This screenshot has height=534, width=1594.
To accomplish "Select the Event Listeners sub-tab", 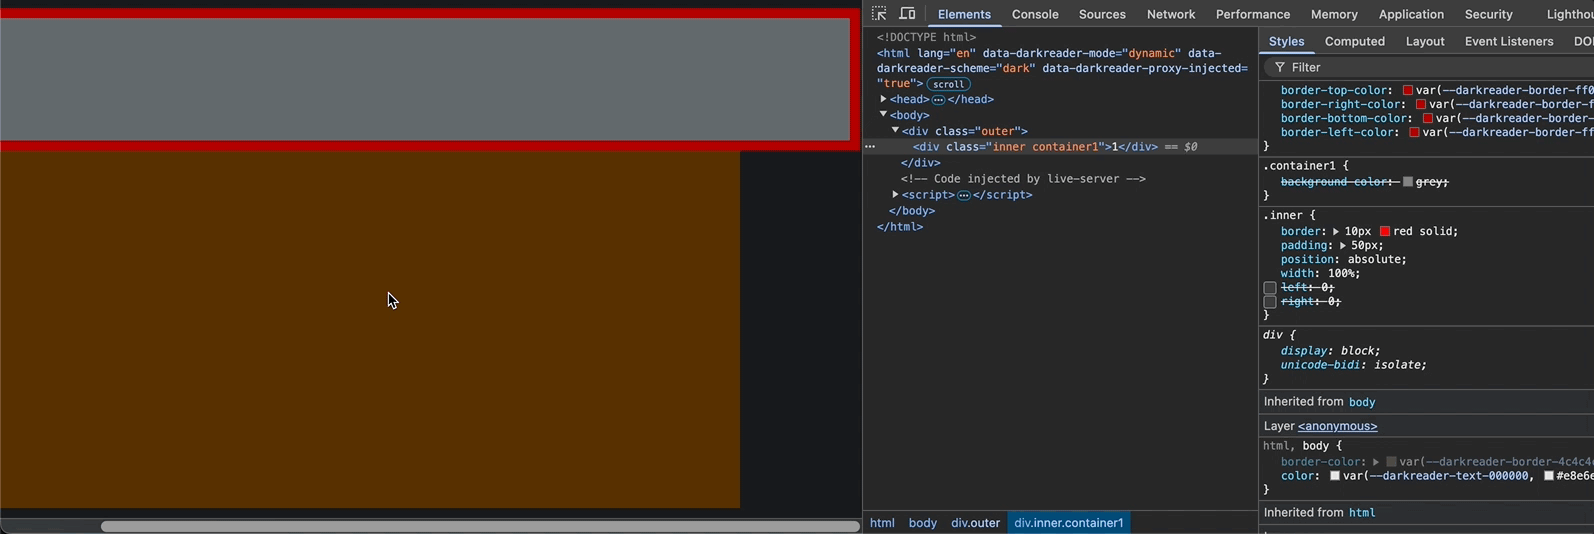I will tap(1509, 41).
